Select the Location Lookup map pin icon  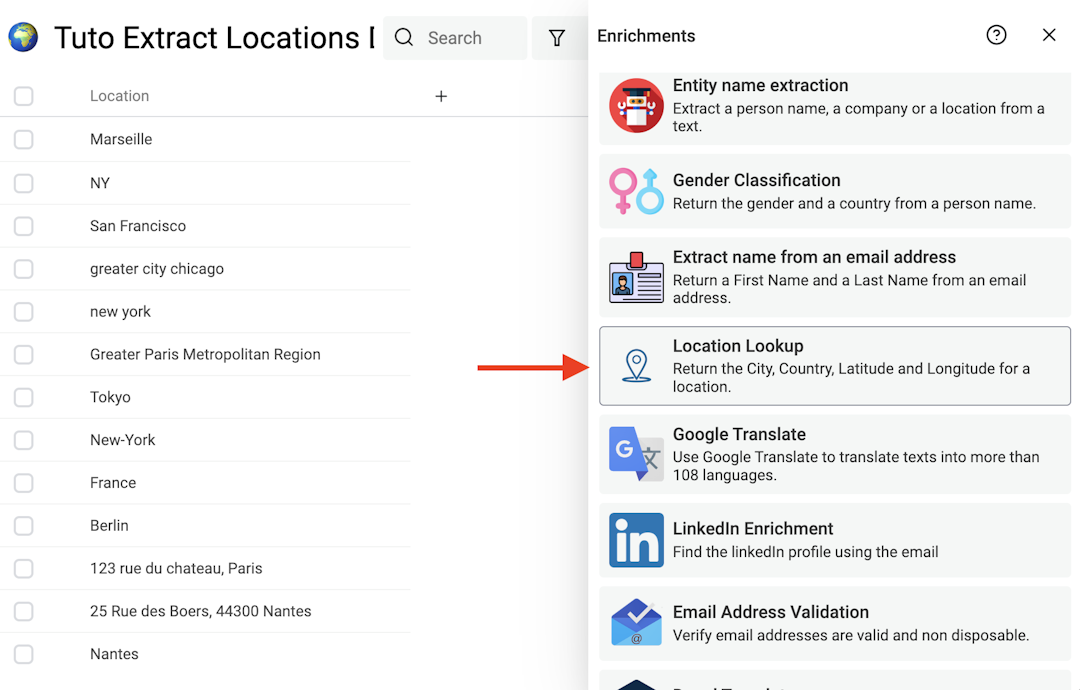pyautogui.click(x=637, y=365)
